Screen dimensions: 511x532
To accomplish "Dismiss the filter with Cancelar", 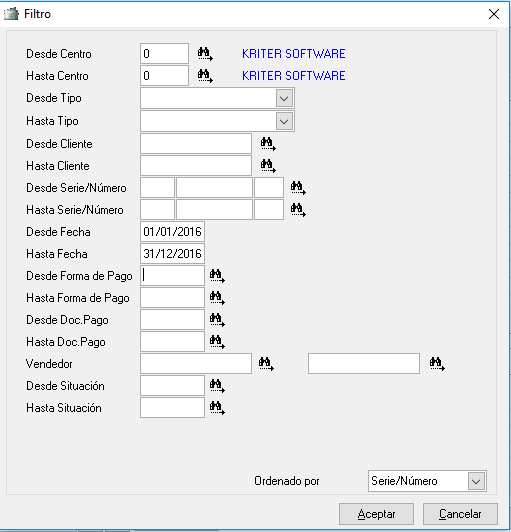I will click(x=460, y=514).
